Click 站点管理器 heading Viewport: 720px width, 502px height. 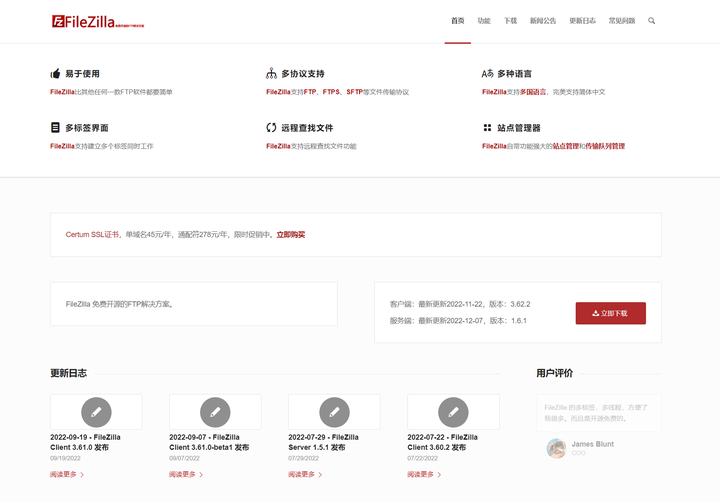tap(519, 128)
